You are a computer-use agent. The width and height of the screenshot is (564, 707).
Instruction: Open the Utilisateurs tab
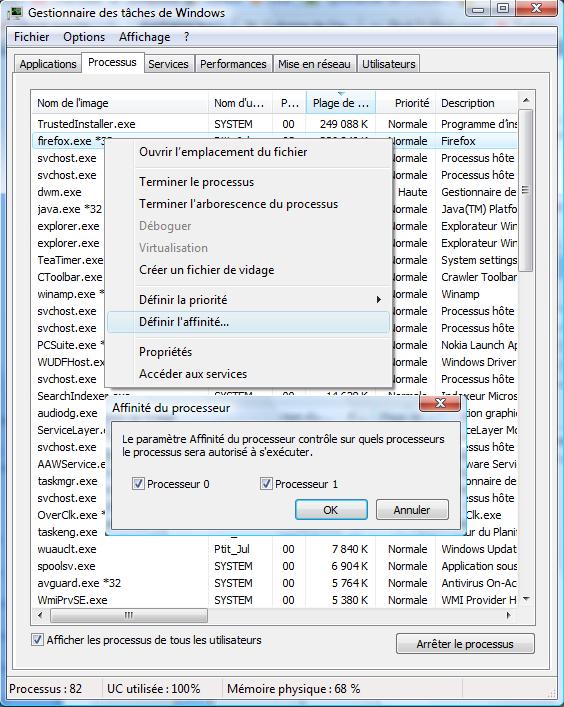389,64
